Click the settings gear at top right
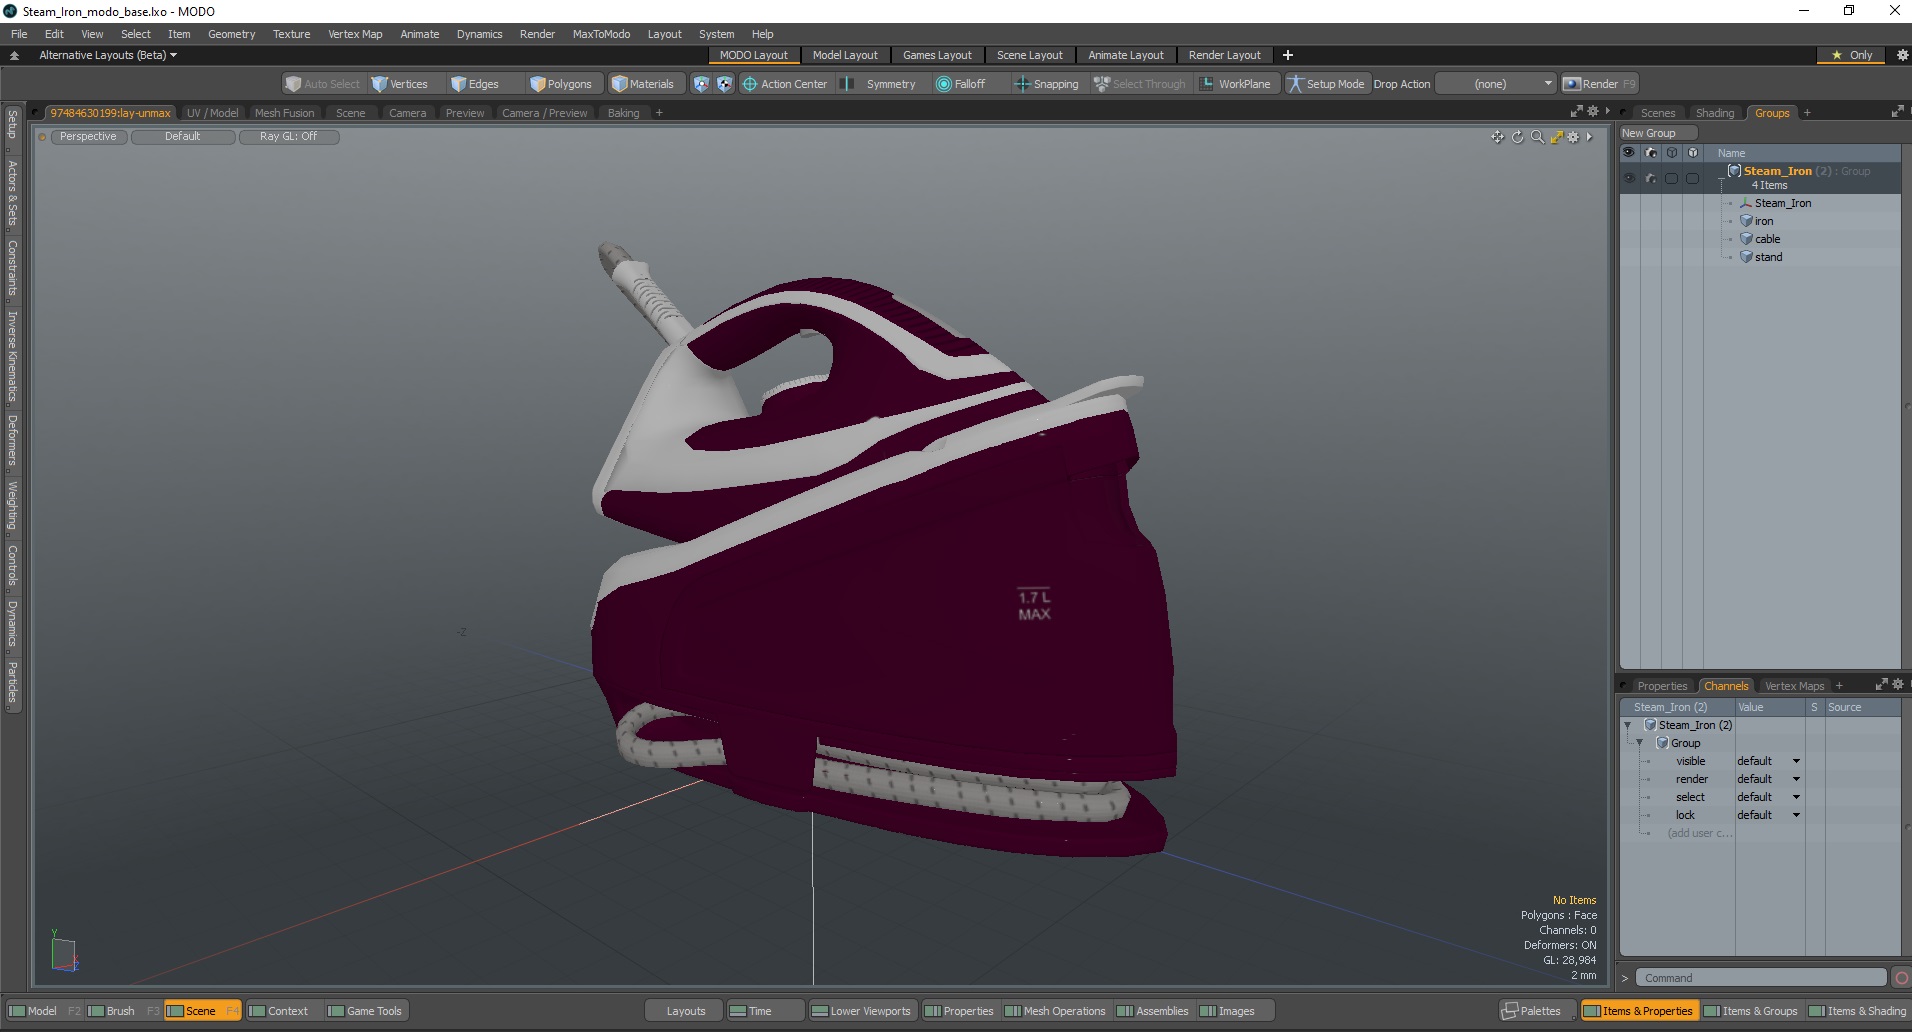Viewport: 1912px width, 1032px height. pyautogui.click(x=1902, y=55)
